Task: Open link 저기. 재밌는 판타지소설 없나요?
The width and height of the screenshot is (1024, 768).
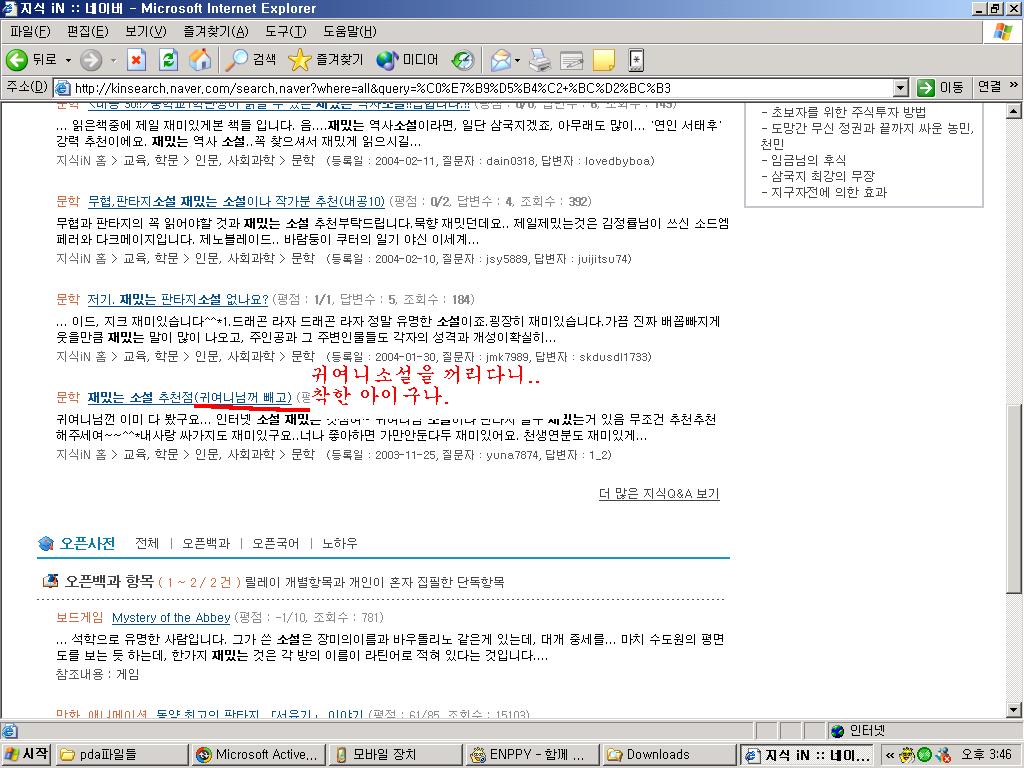Action: point(178,299)
